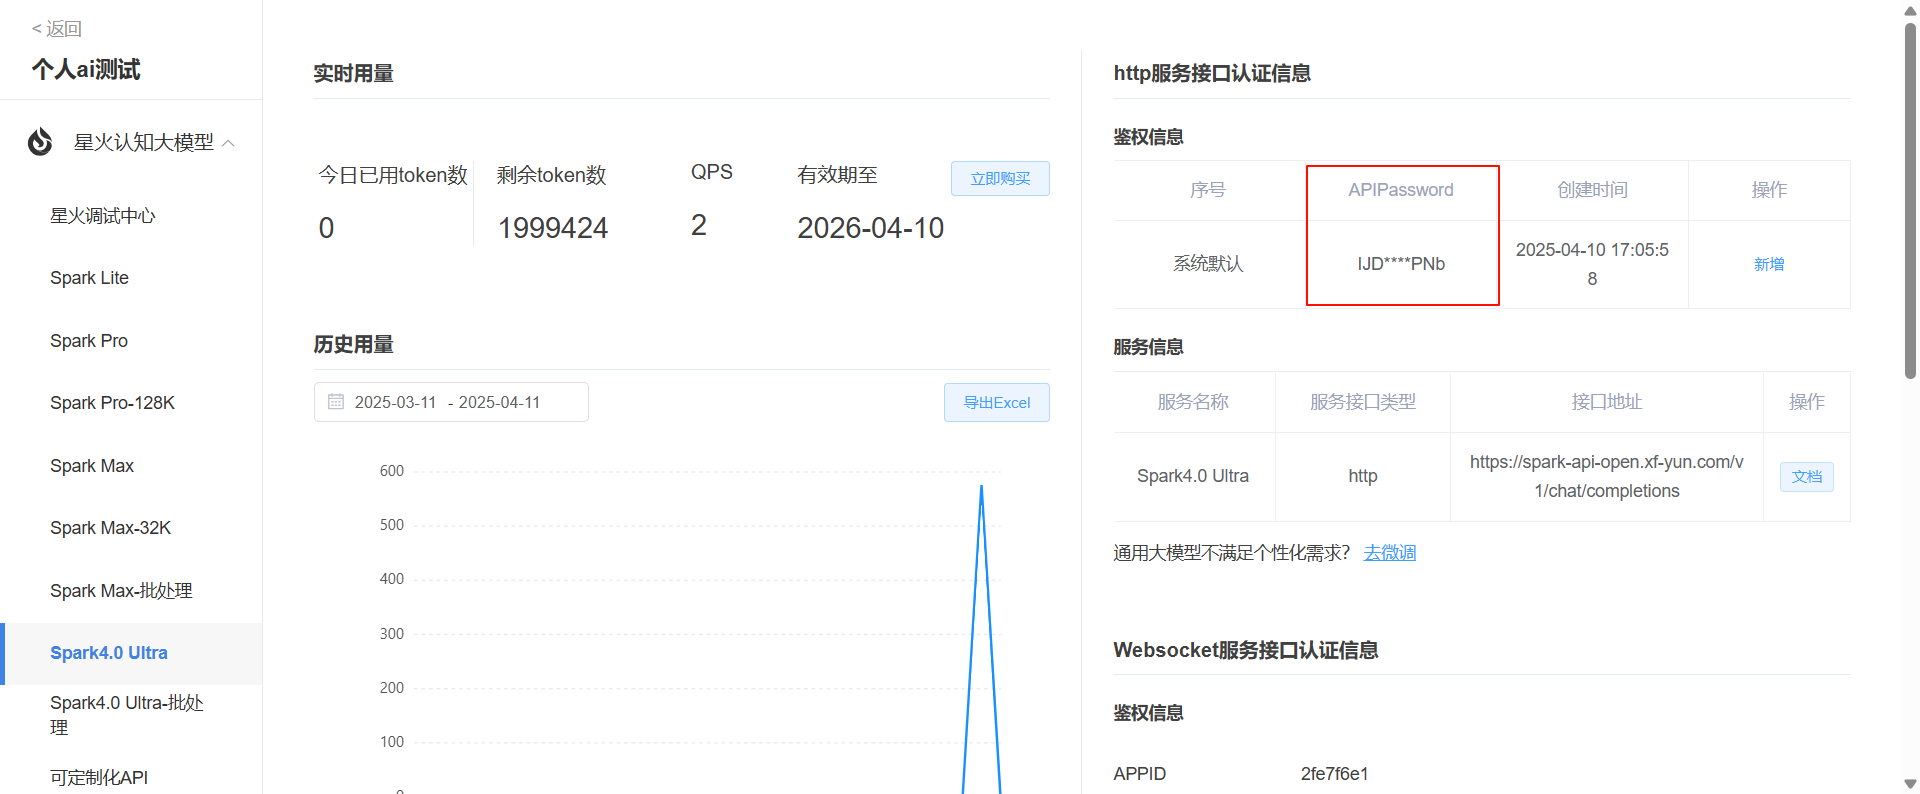Select Spark Pro in sidebar

(89, 341)
